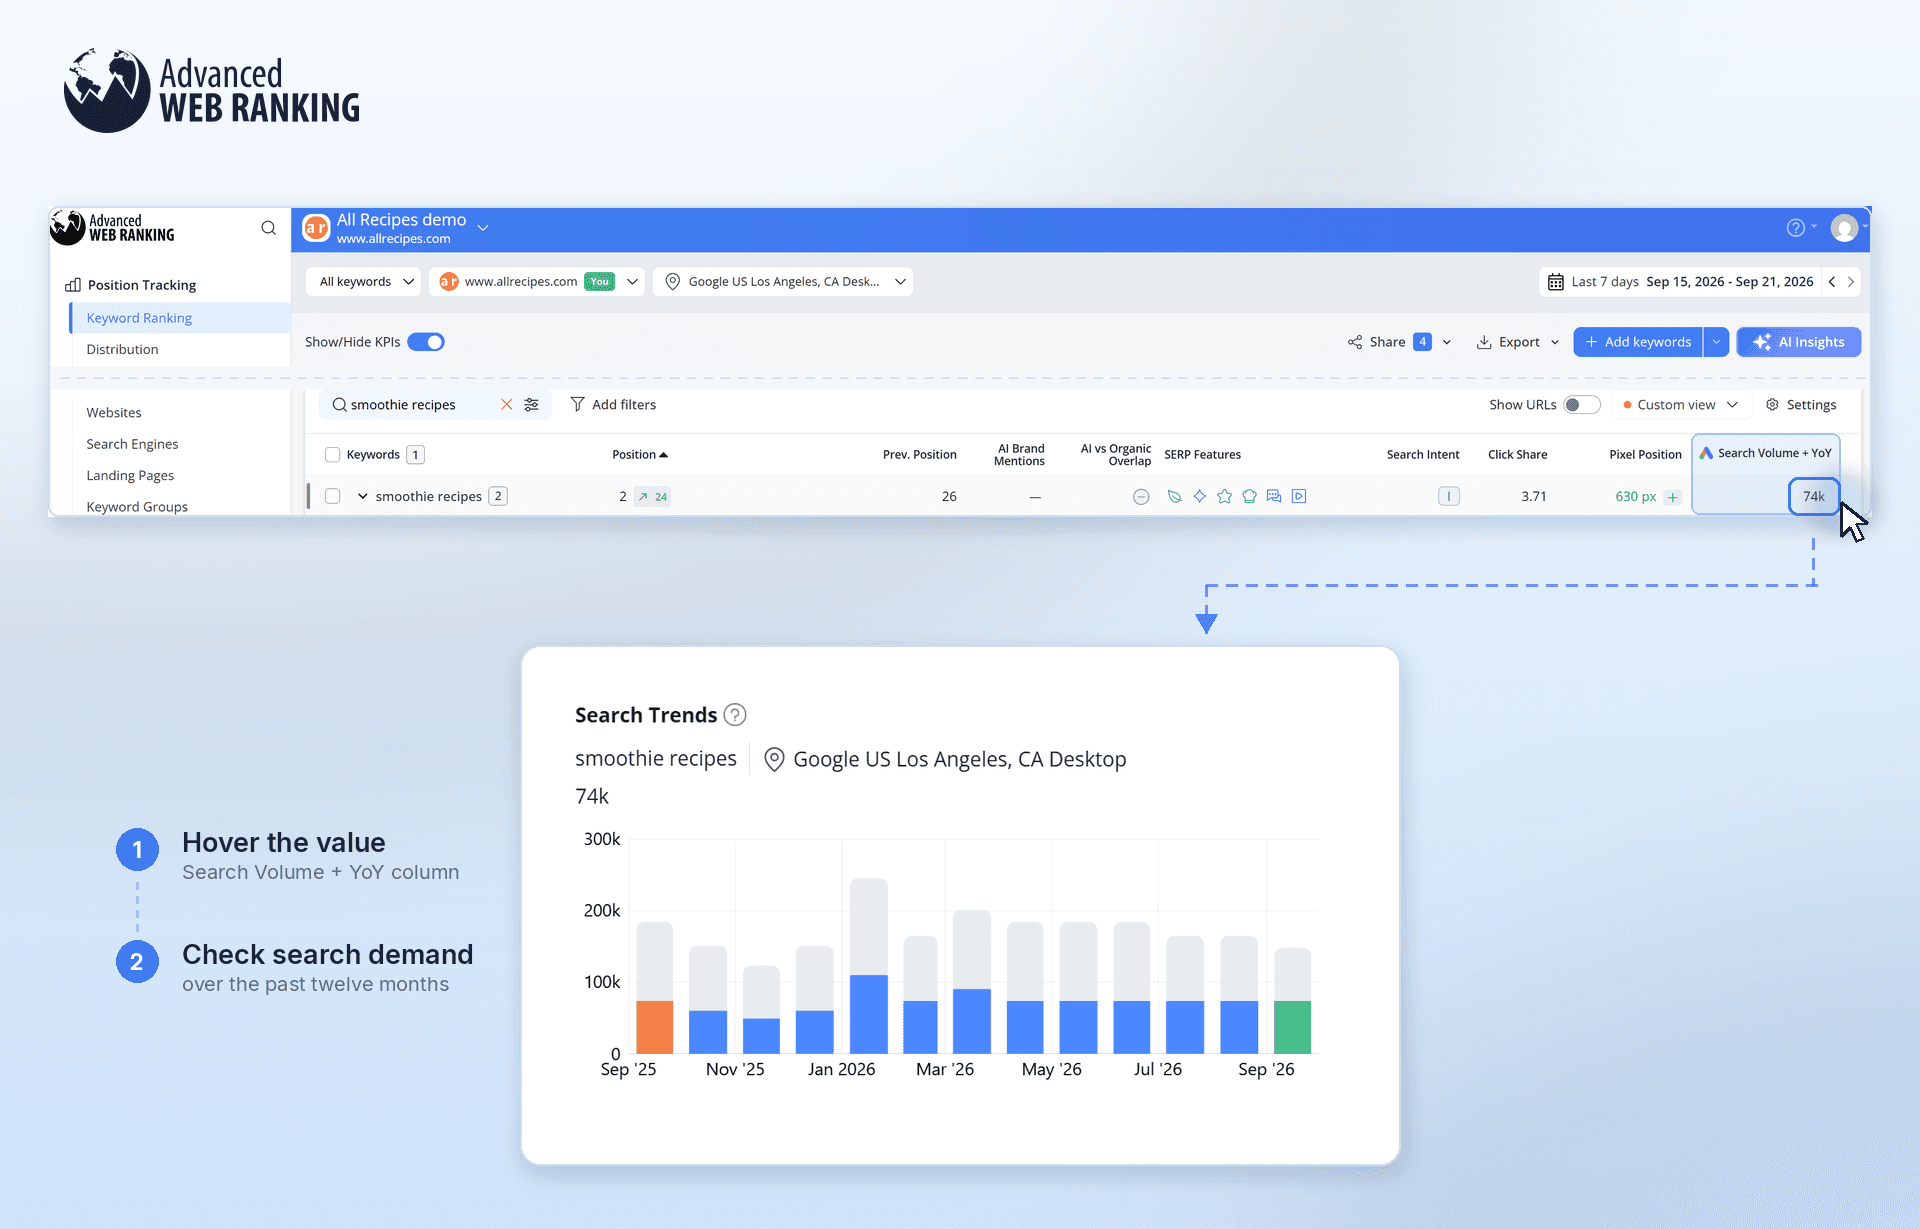Screen dimensions: 1920x1229
Task: Click the Add keywords button
Action: click(x=1638, y=342)
